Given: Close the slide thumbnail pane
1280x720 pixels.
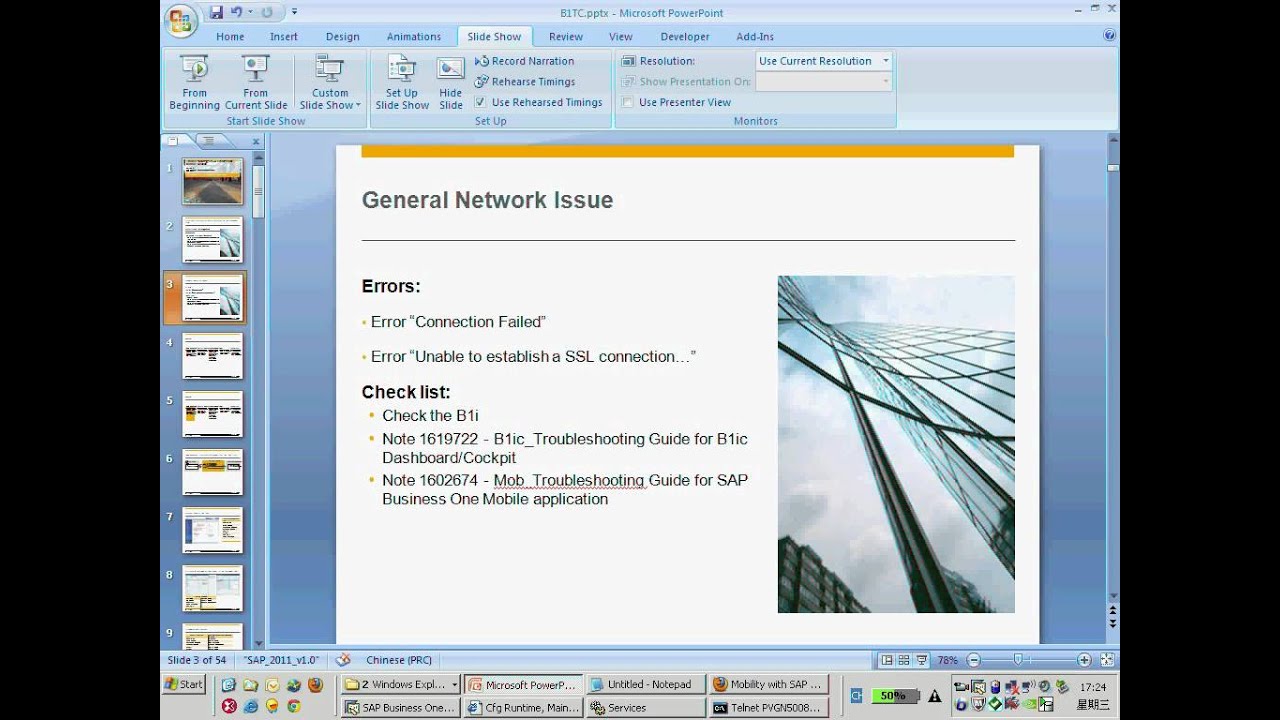Looking at the screenshot, I should 256,142.
